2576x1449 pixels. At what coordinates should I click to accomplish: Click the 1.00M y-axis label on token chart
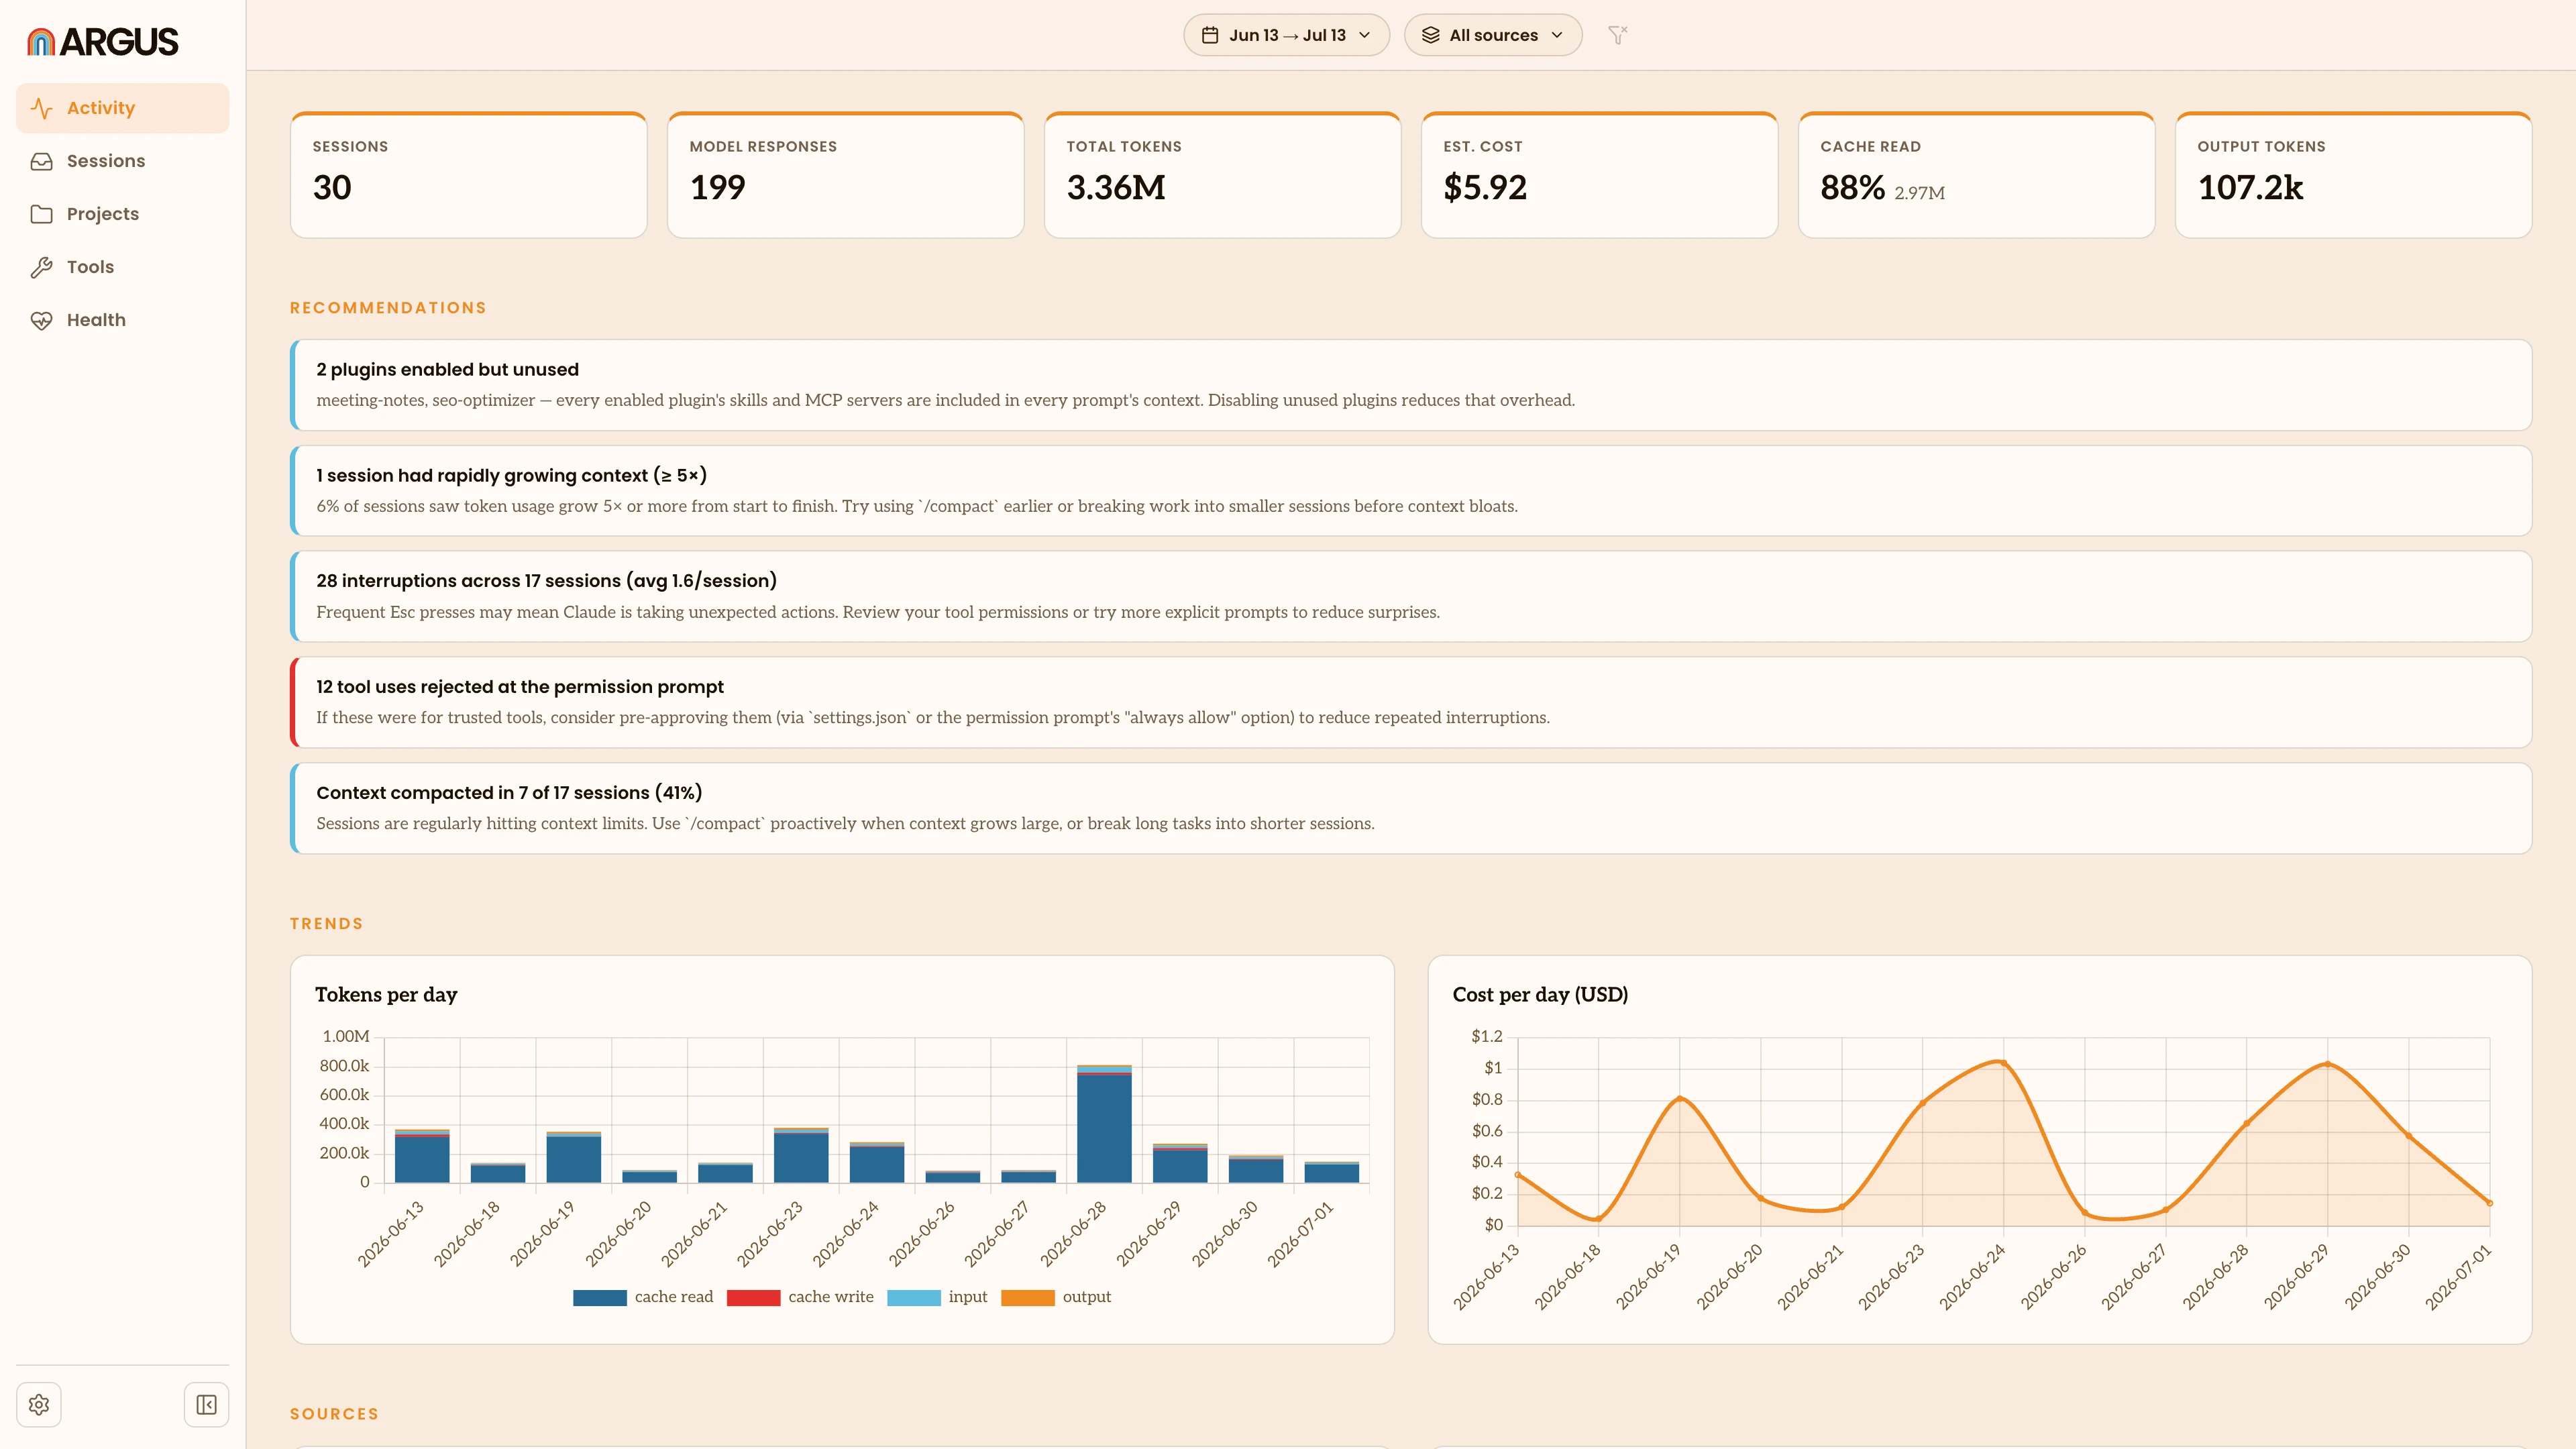pyautogui.click(x=345, y=1037)
